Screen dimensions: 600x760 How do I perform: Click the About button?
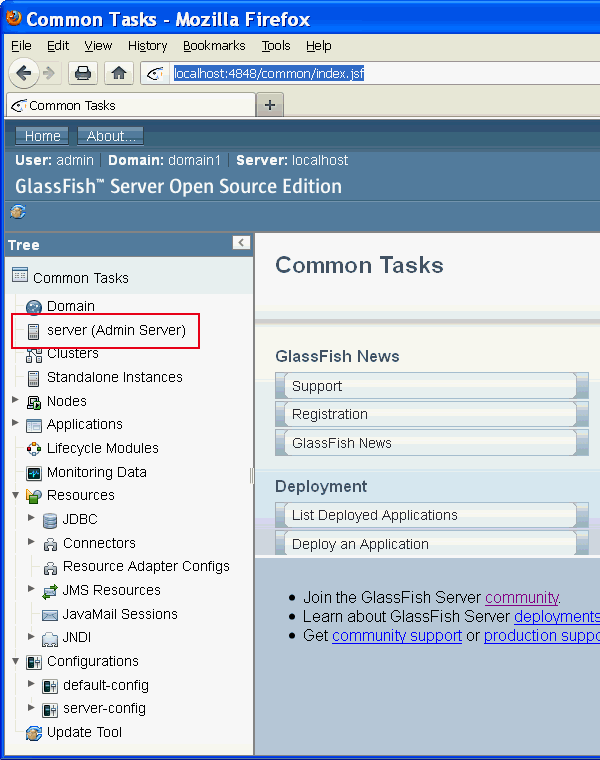pyautogui.click(x=110, y=136)
